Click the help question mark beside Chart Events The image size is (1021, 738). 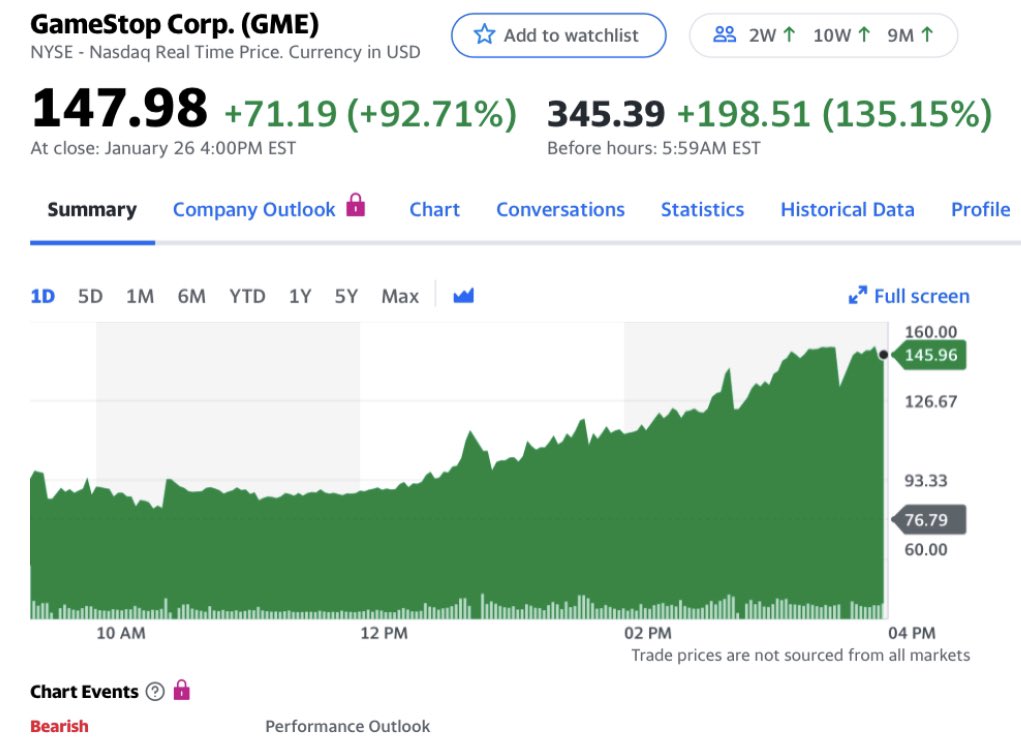point(155,691)
